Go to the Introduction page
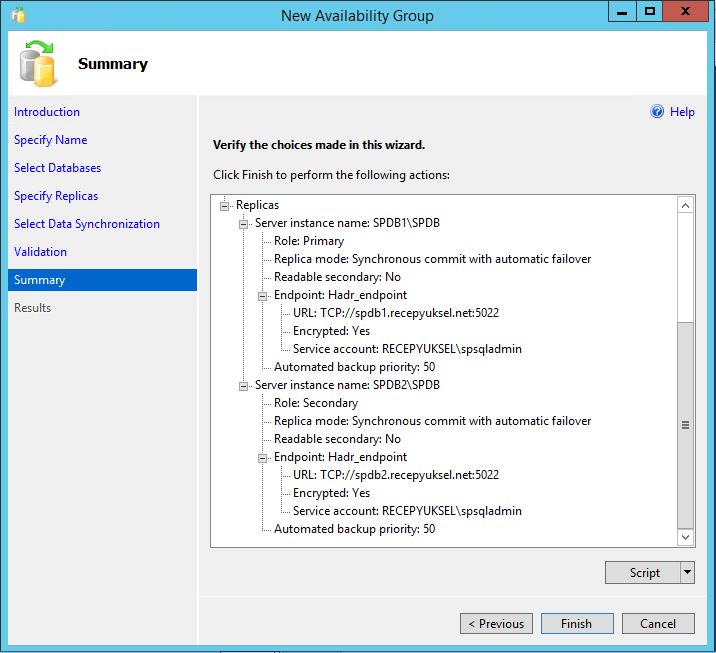The width and height of the screenshot is (716, 653). (47, 112)
